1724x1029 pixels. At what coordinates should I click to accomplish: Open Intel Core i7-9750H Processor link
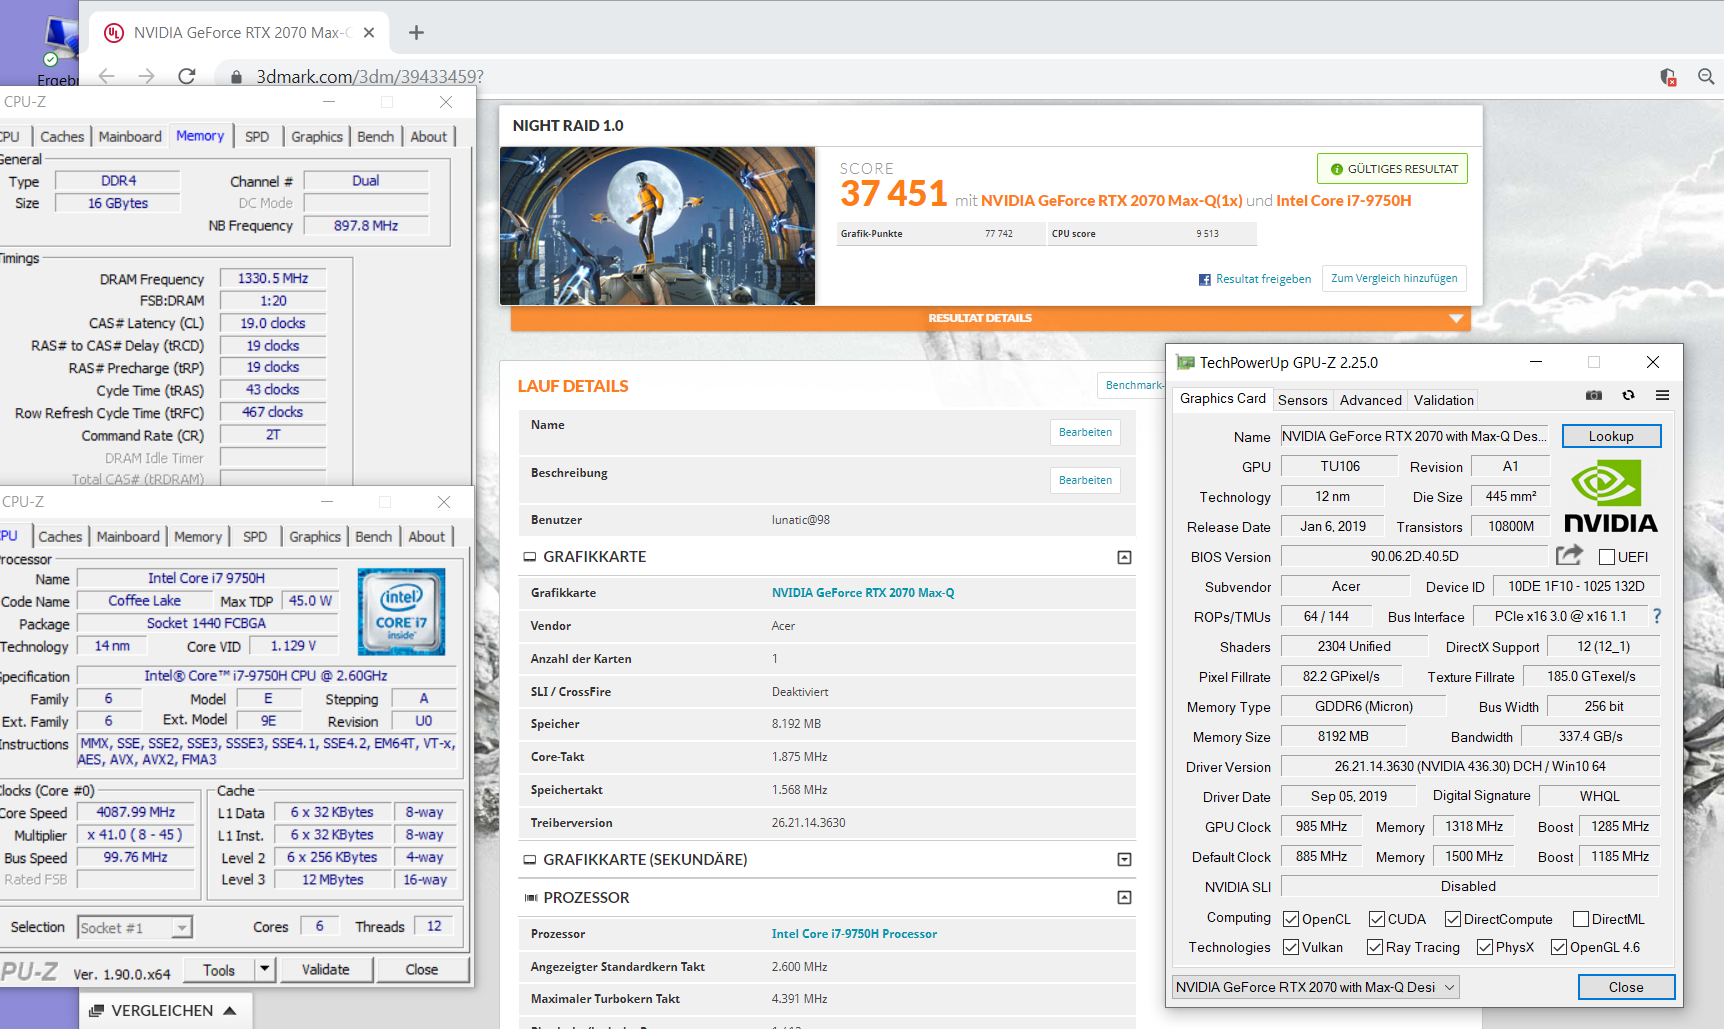(x=854, y=934)
